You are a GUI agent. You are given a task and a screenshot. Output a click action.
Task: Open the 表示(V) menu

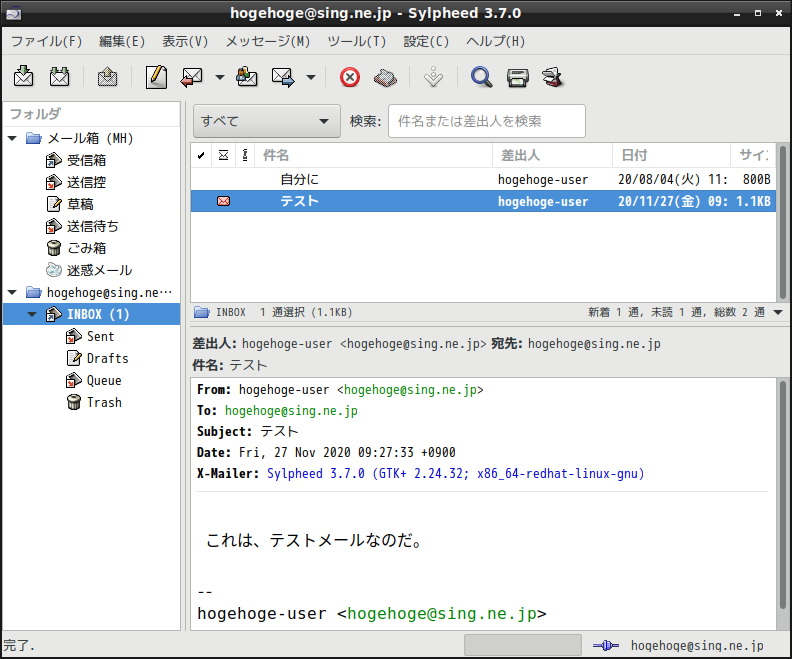click(x=185, y=41)
